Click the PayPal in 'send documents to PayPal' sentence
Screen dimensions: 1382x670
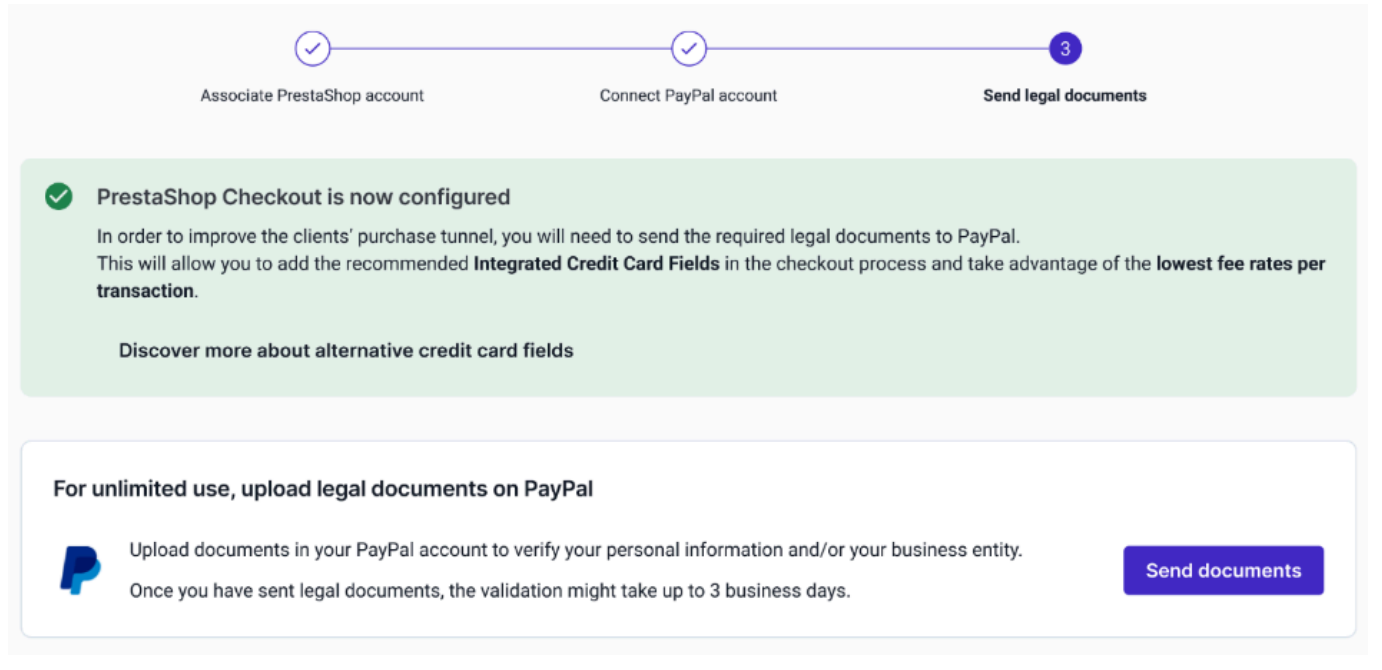click(988, 237)
